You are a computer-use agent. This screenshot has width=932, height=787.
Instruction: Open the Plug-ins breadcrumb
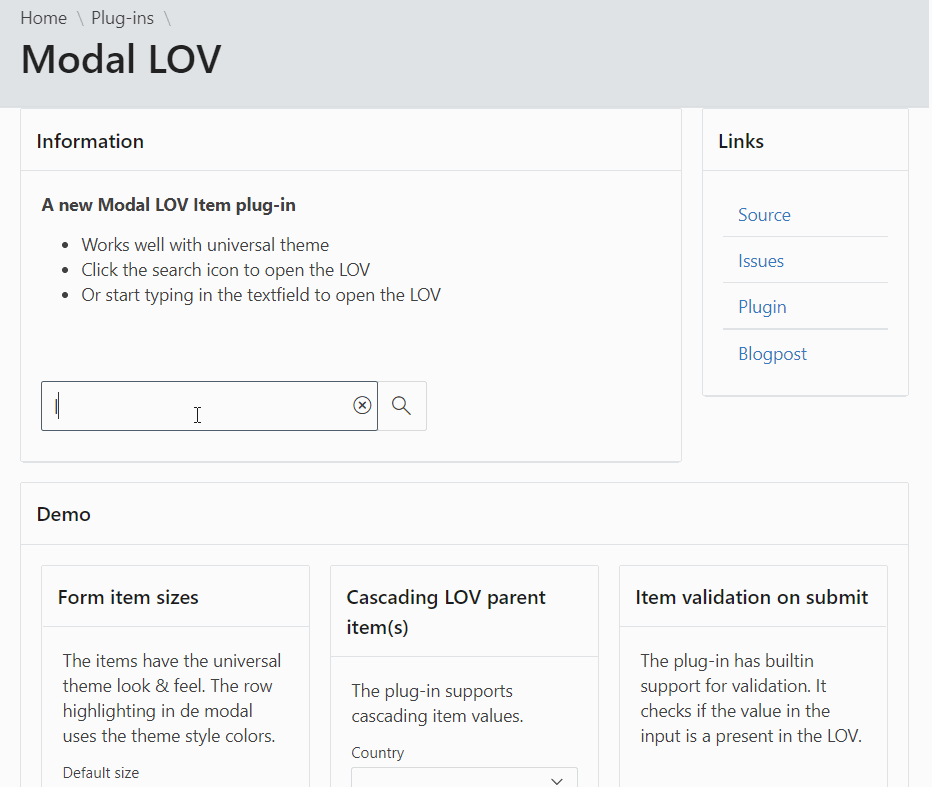(122, 18)
